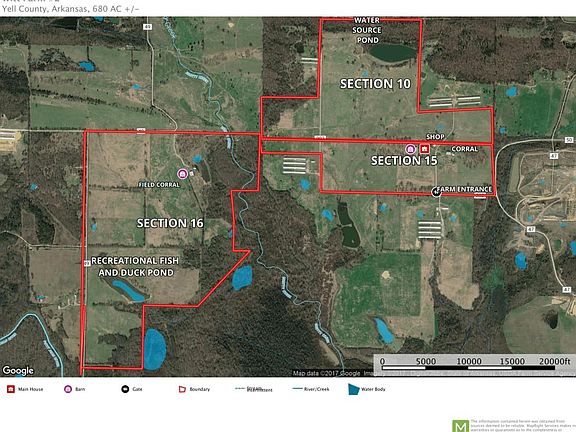Click the Main House marker in Section 15

[425, 149]
